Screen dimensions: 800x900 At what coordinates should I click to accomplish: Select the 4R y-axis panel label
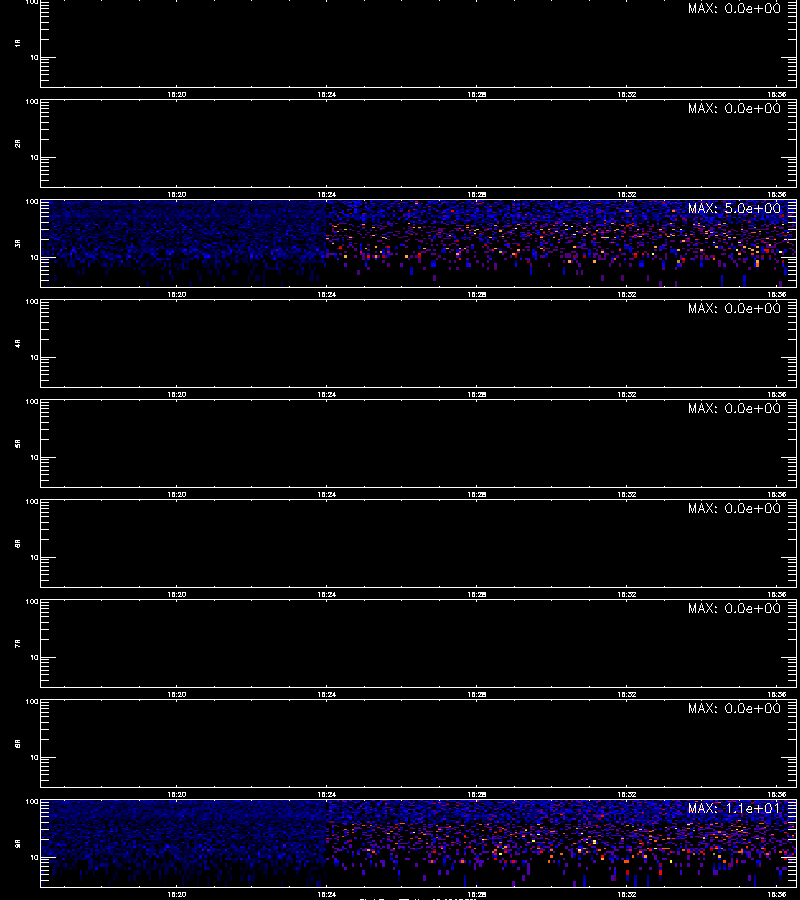18,343
